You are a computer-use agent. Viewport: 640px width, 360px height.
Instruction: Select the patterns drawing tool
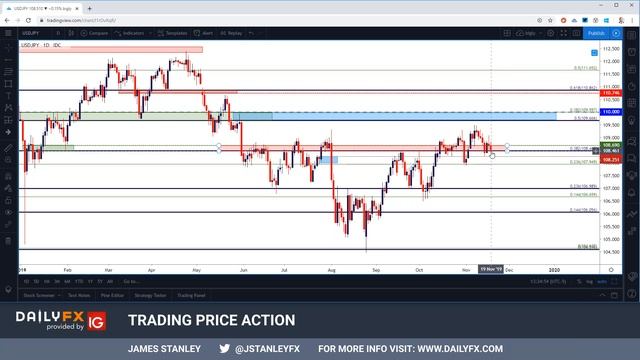pos(8,108)
